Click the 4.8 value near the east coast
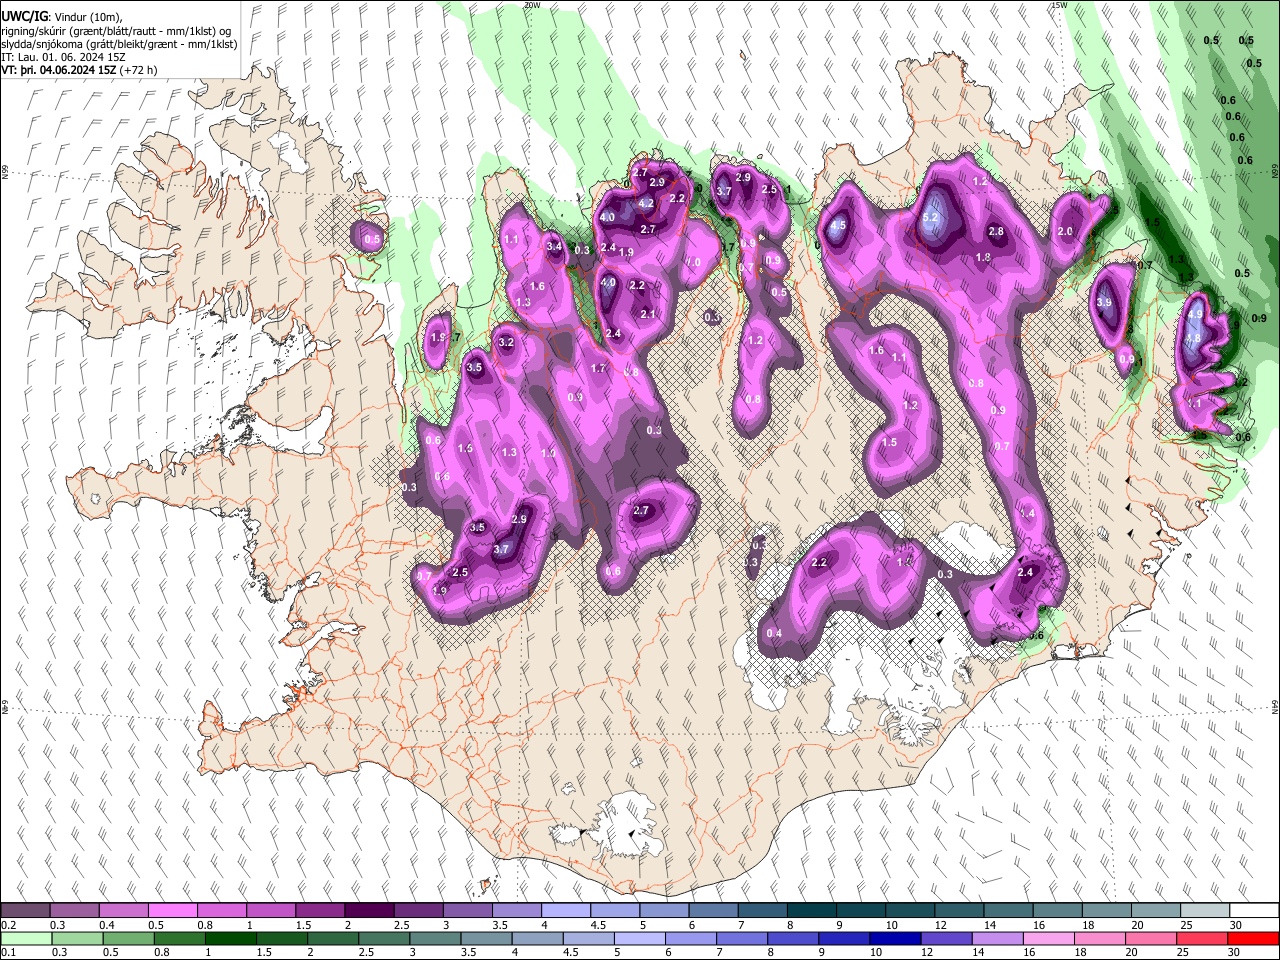 [x=1192, y=338]
